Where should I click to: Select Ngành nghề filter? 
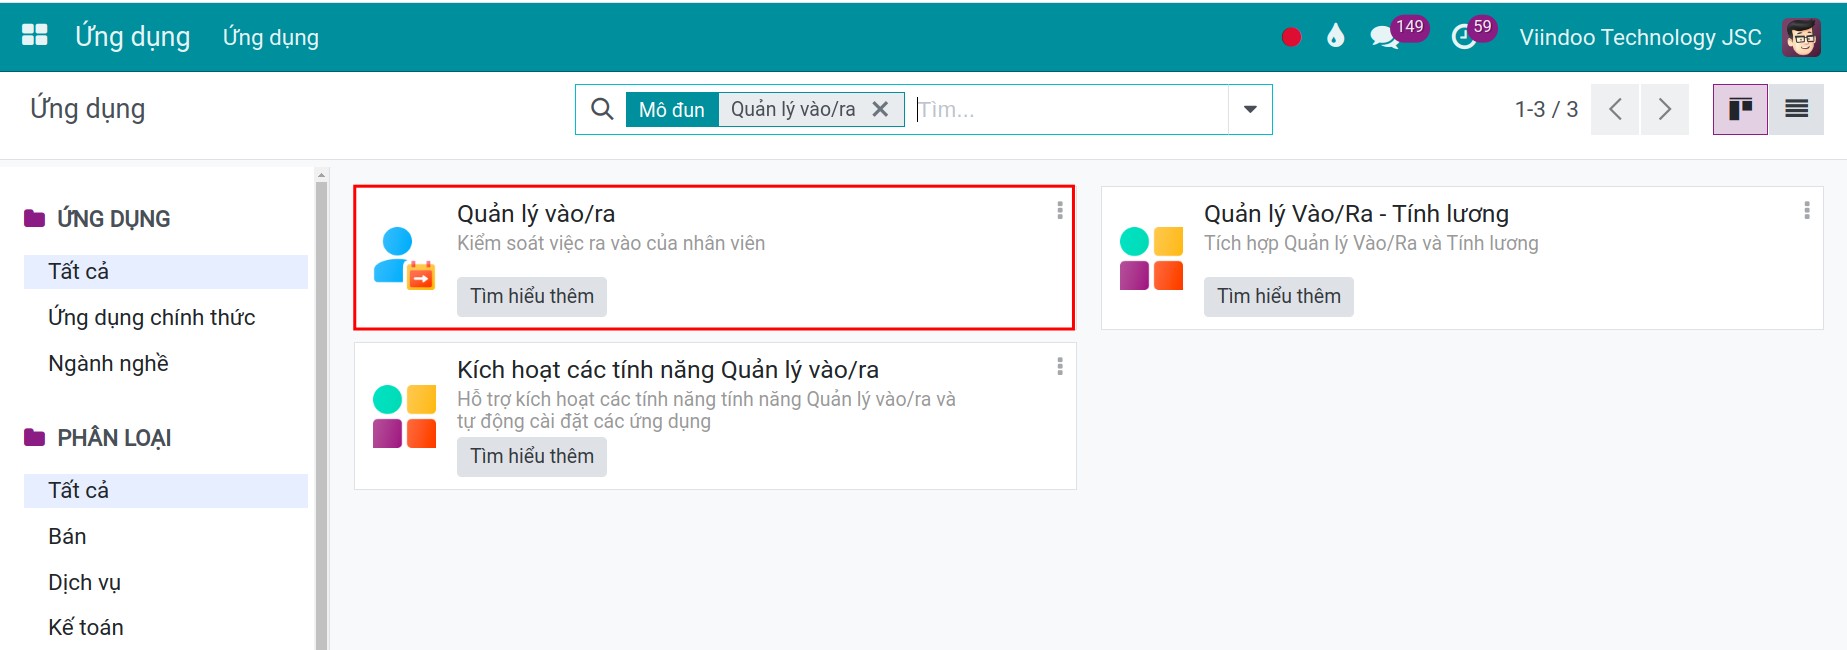[166, 364]
